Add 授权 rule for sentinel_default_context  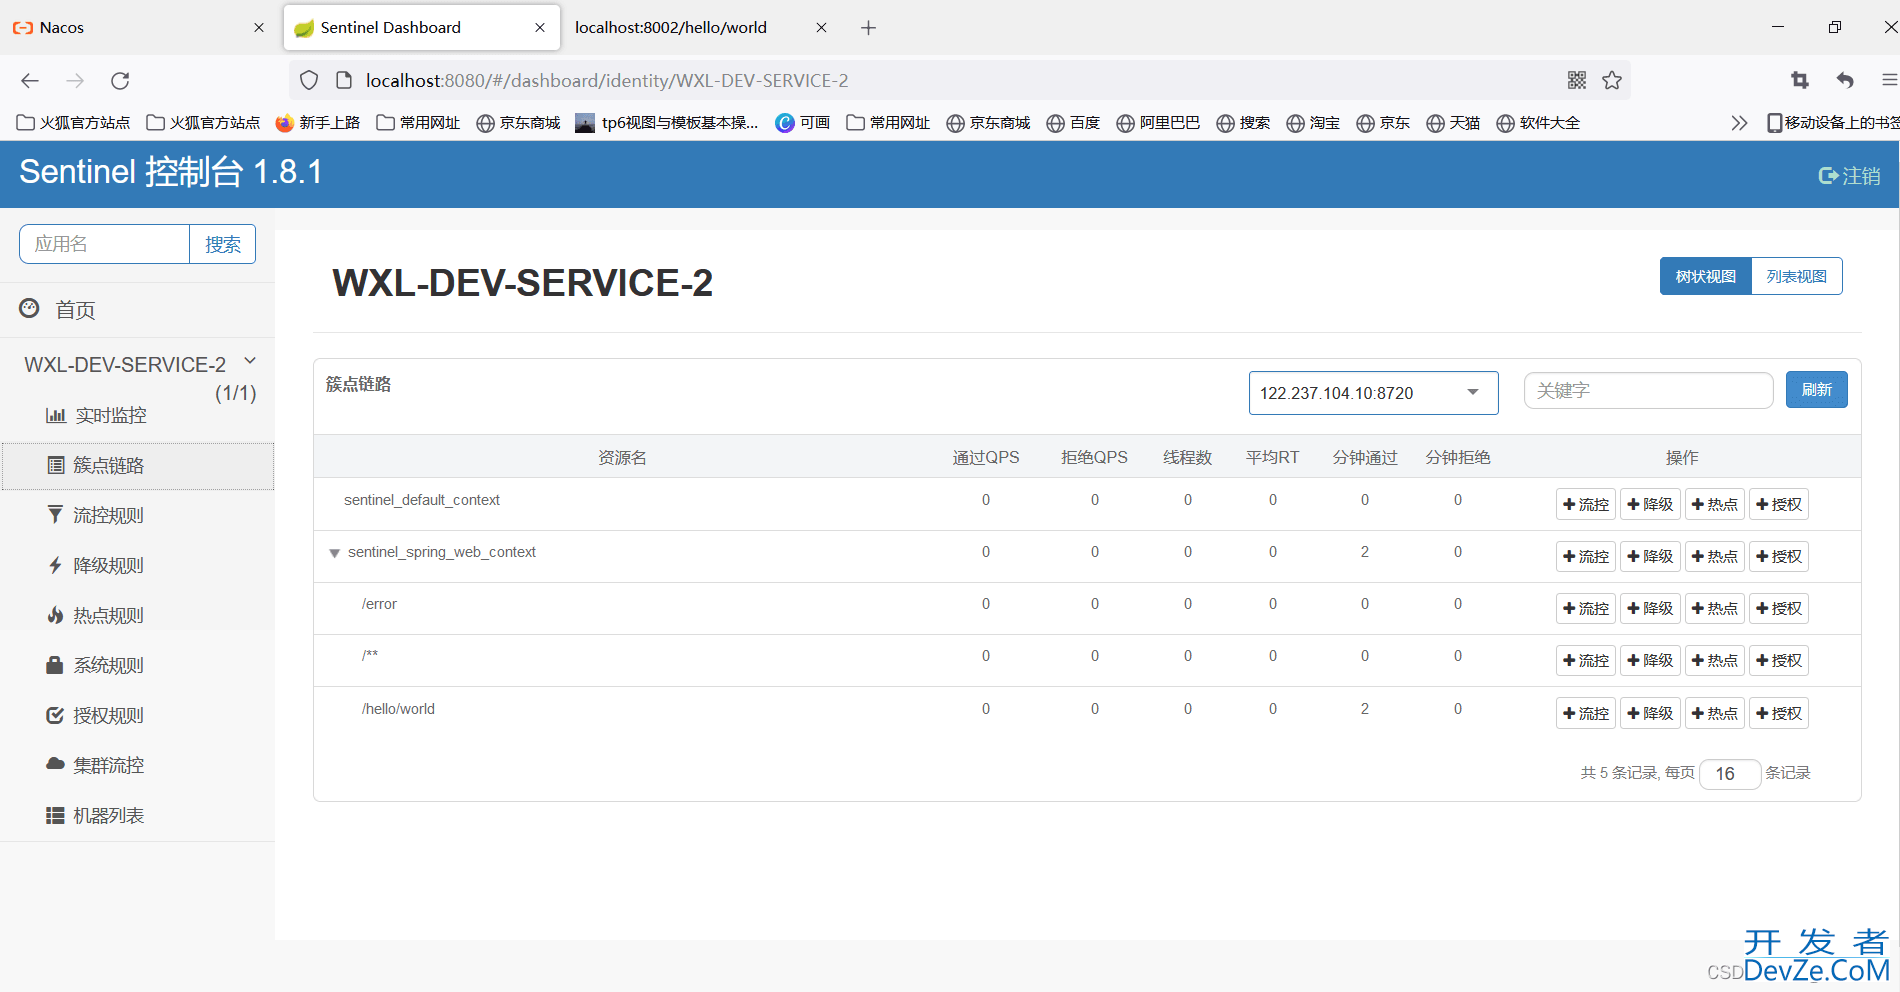(x=1779, y=505)
